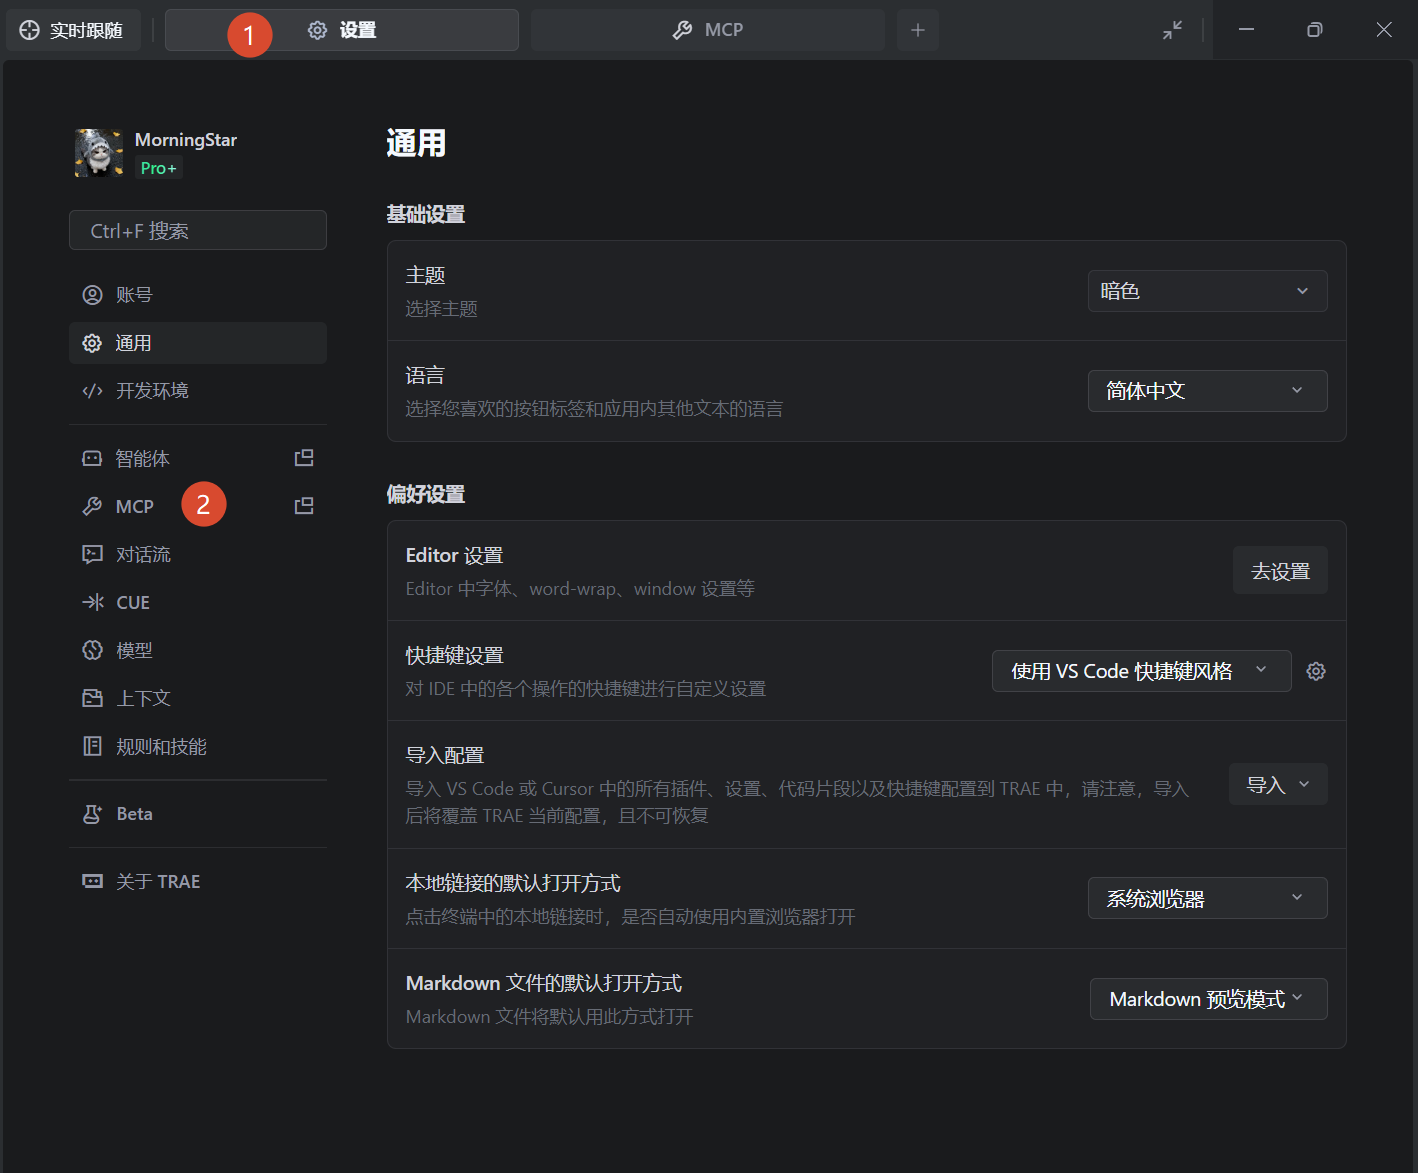Open external link icon next to 智能体
The height and width of the screenshot is (1173, 1418).
point(304,458)
